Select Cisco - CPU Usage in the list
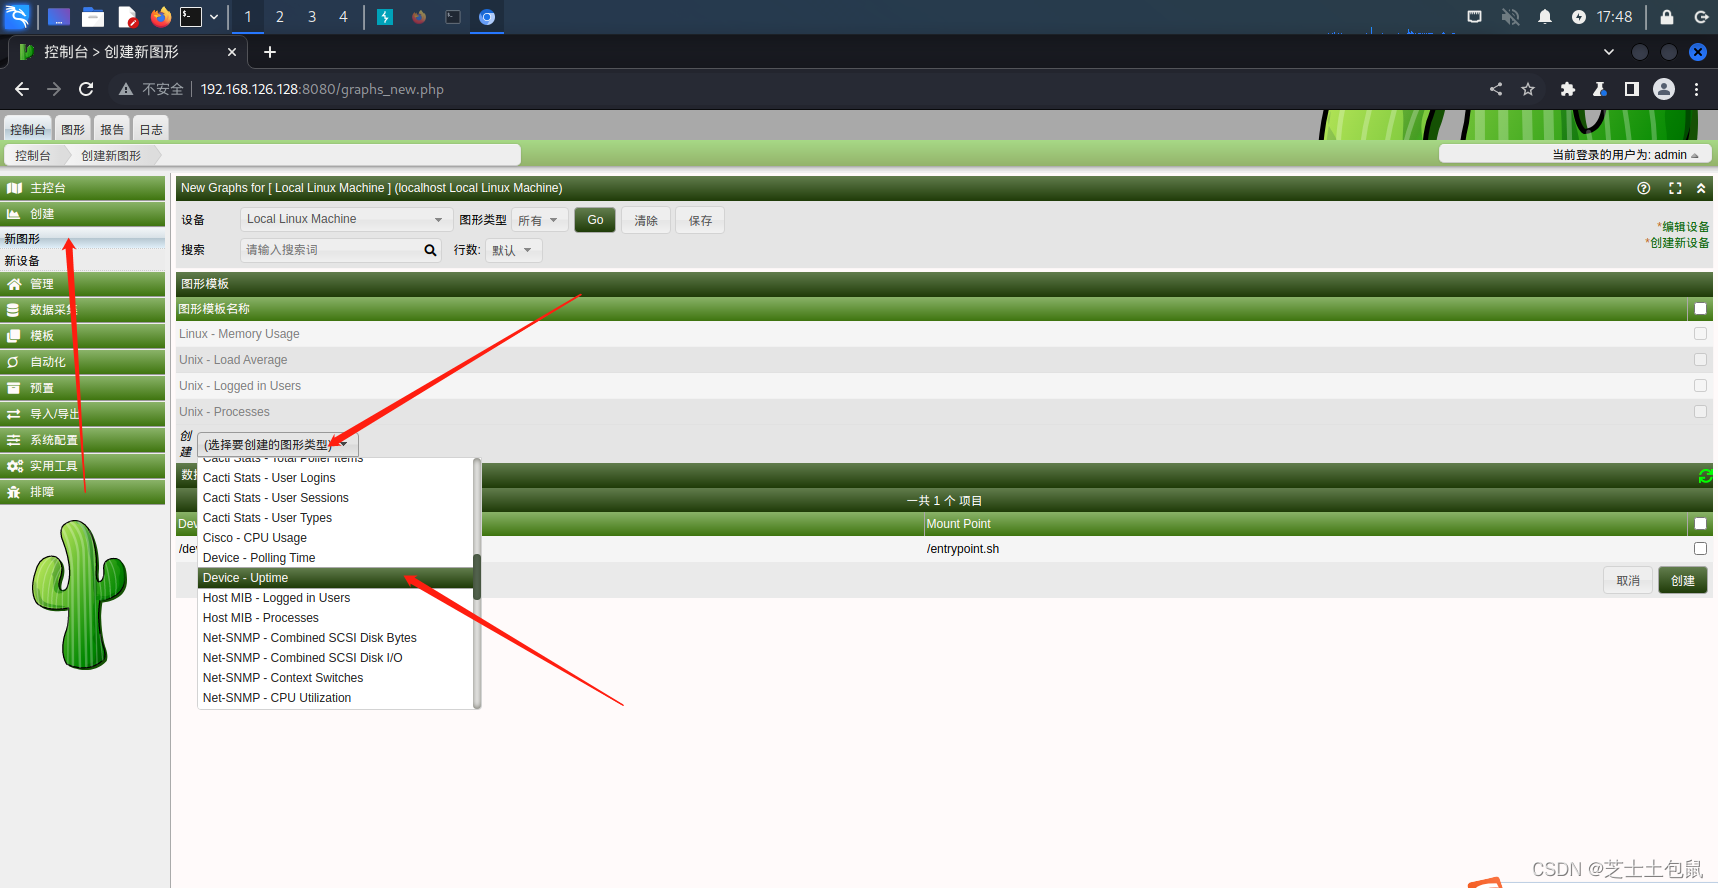 click(336, 538)
